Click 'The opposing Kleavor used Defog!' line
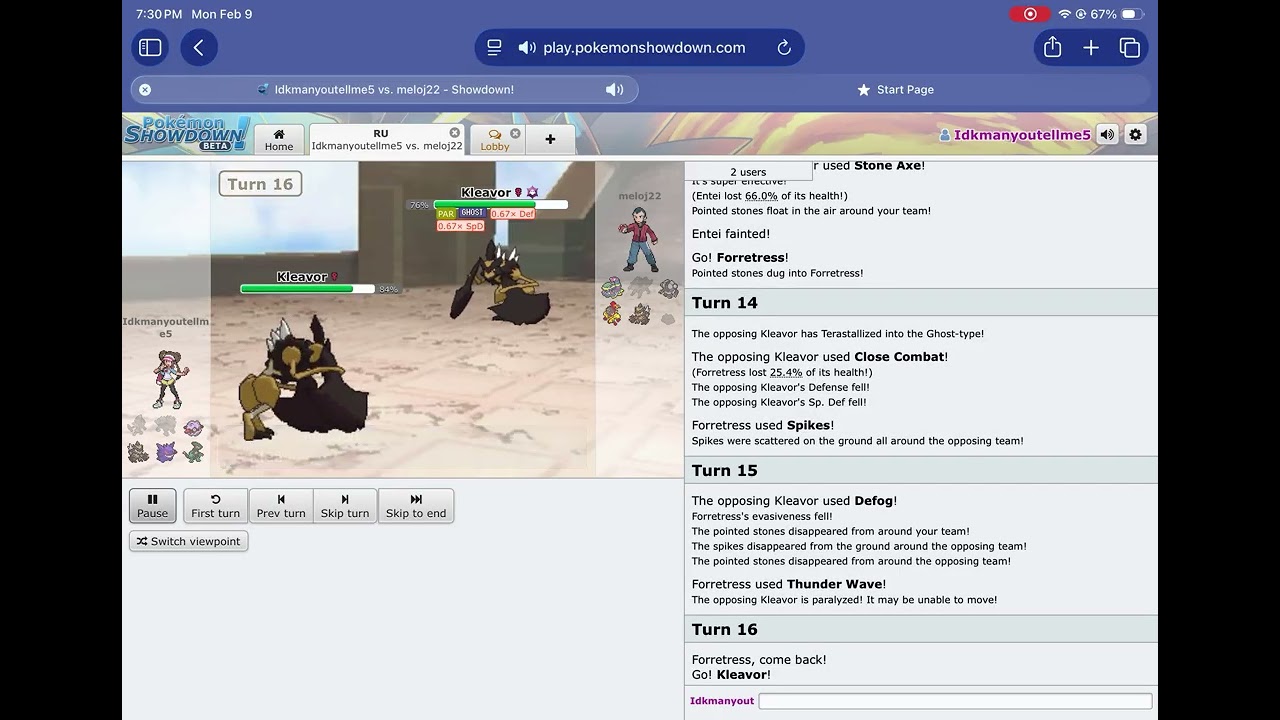The height and width of the screenshot is (720, 1280). pos(794,501)
